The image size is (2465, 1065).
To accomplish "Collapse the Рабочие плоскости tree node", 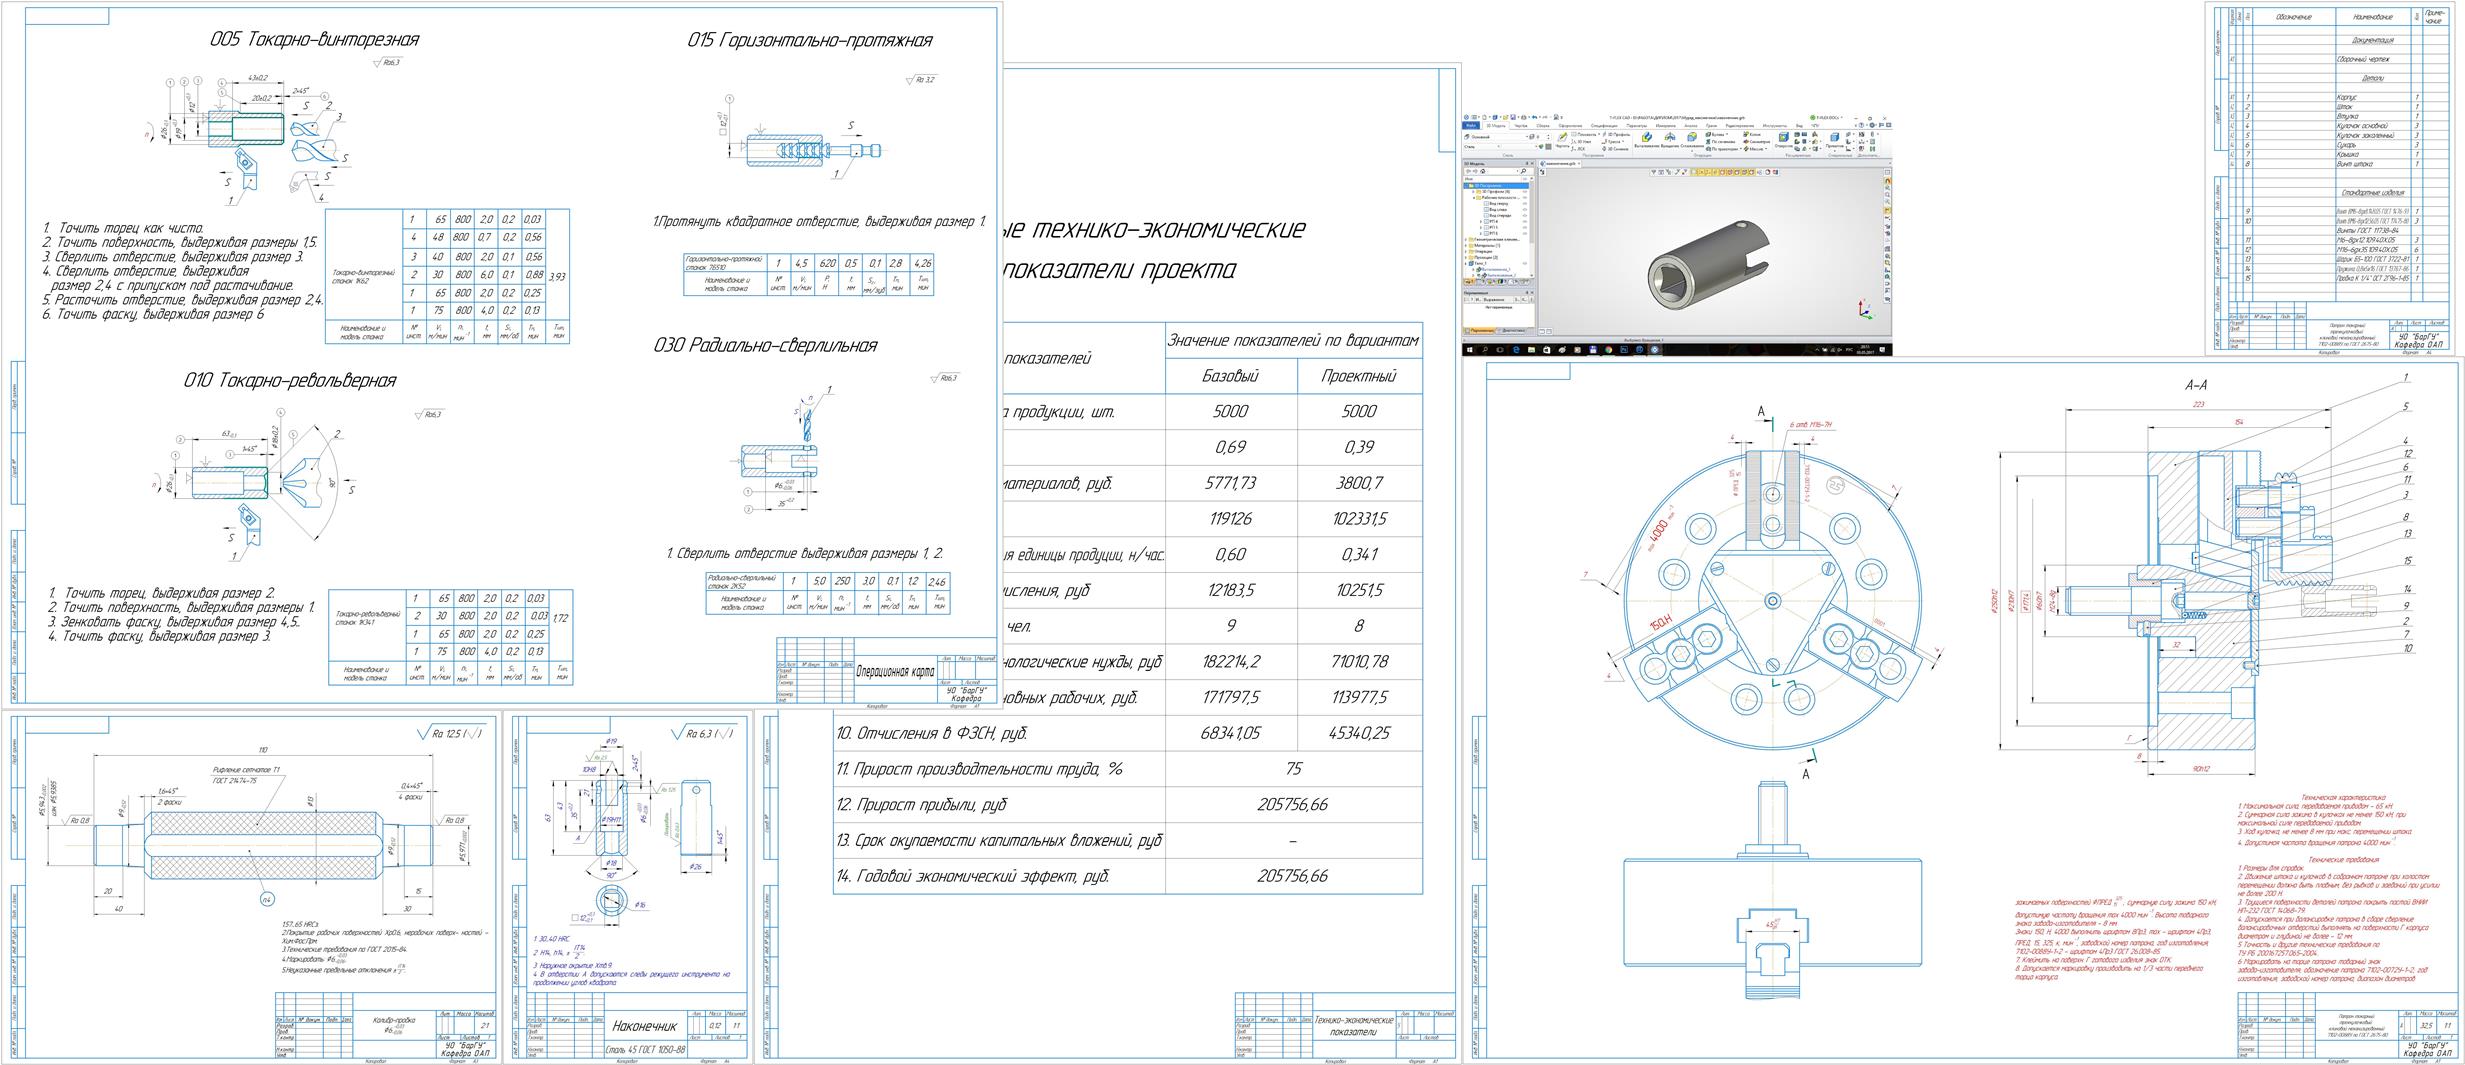I will point(1474,198).
